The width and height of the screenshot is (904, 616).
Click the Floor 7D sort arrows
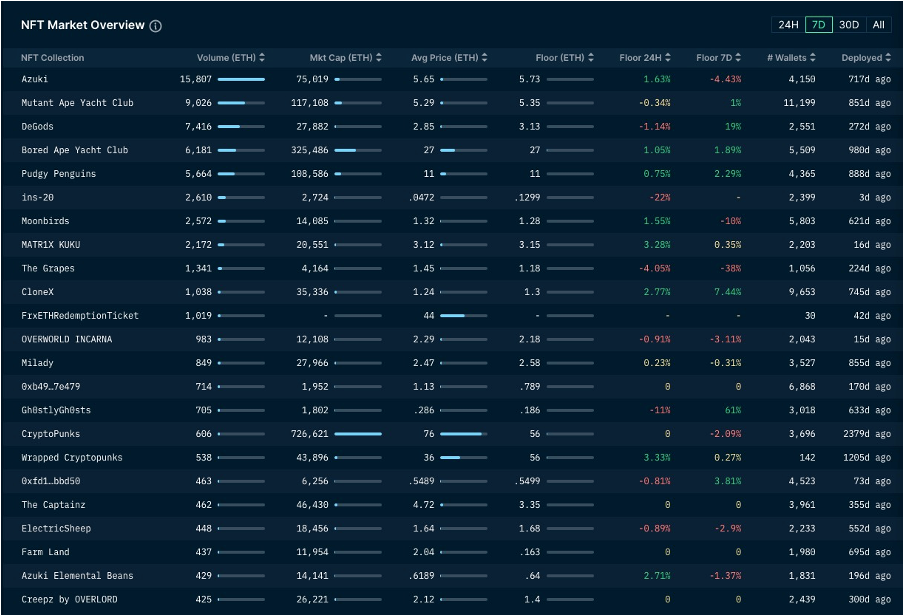pos(738,58)
